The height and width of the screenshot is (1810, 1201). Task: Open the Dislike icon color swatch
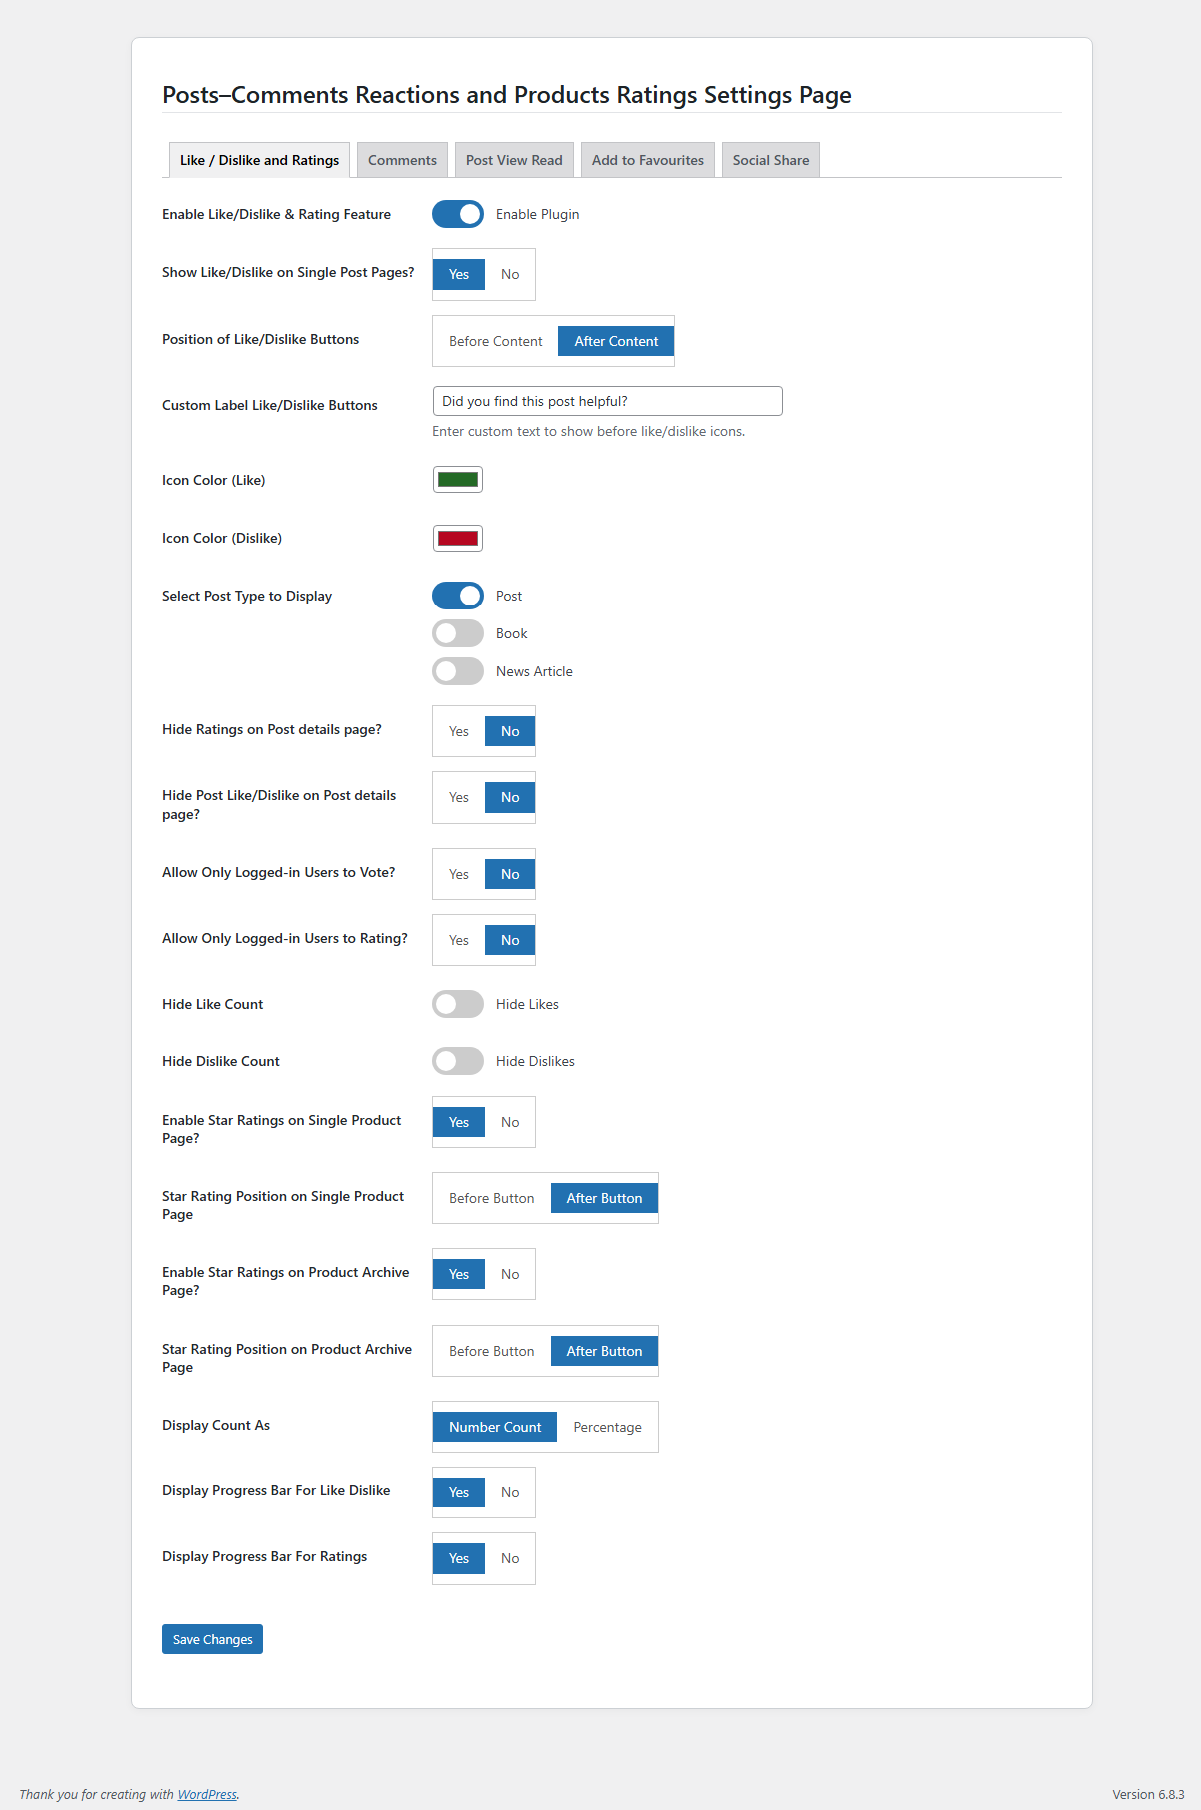458,538
